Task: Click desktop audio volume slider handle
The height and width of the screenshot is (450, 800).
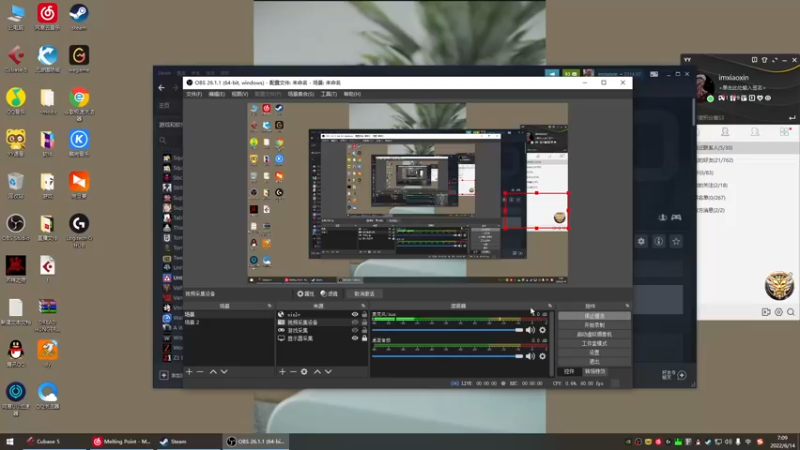Action: pyautogui.click(x=519, y=356)
